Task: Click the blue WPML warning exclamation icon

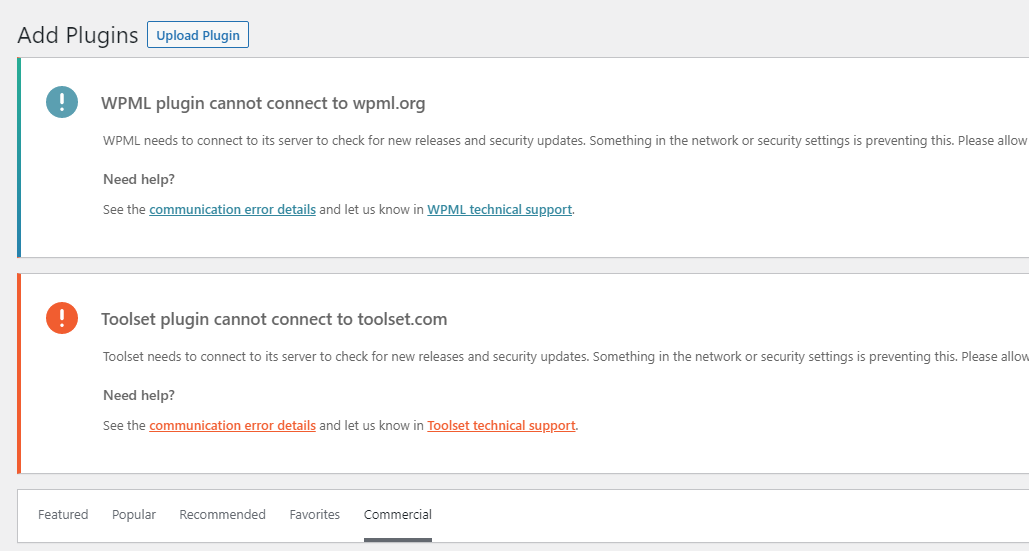Action: pos(62,102)
